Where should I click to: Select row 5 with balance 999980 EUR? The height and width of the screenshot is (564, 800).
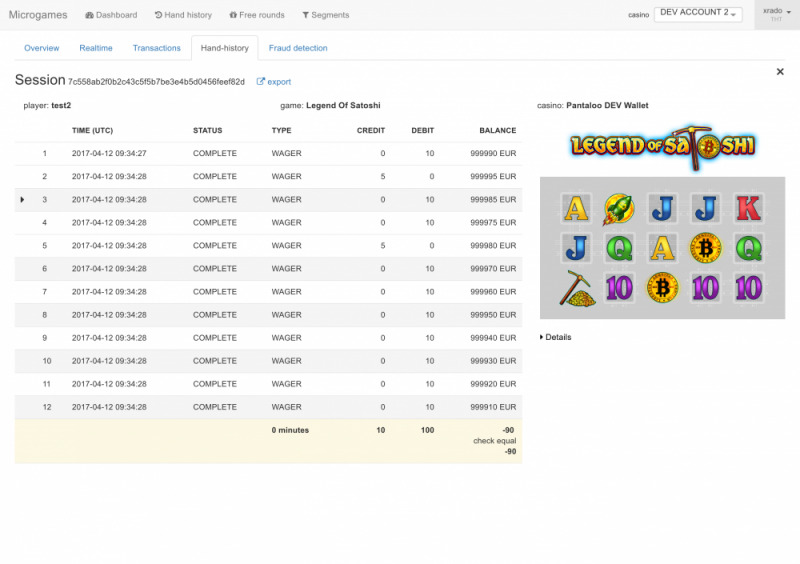268,246
